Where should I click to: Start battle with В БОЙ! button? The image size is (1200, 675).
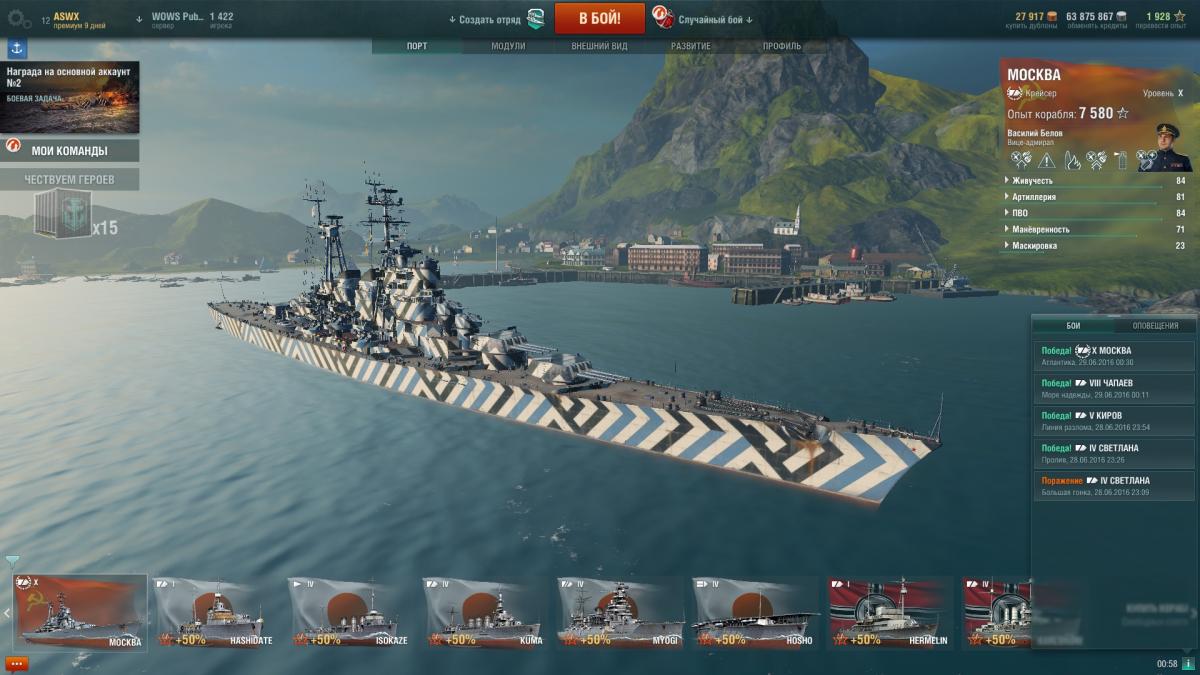pos(599,18)
